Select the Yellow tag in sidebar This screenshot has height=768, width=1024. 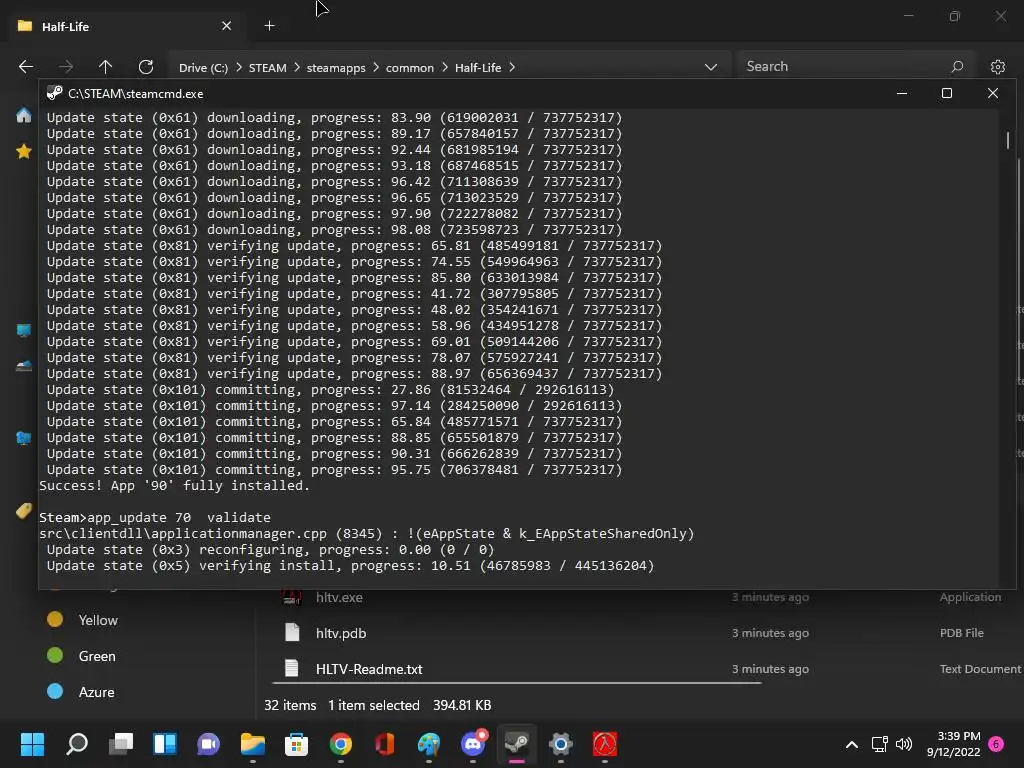tap(98, 620)
